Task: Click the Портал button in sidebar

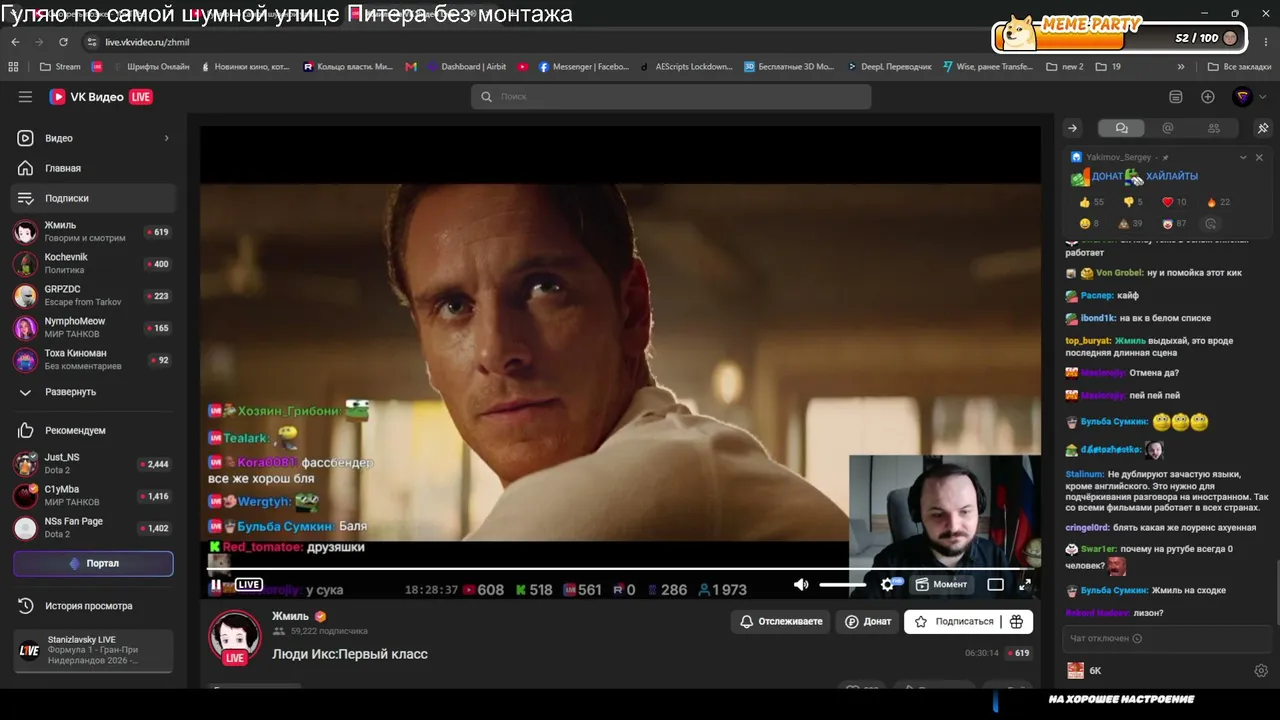Action: (x=93, y=563)
